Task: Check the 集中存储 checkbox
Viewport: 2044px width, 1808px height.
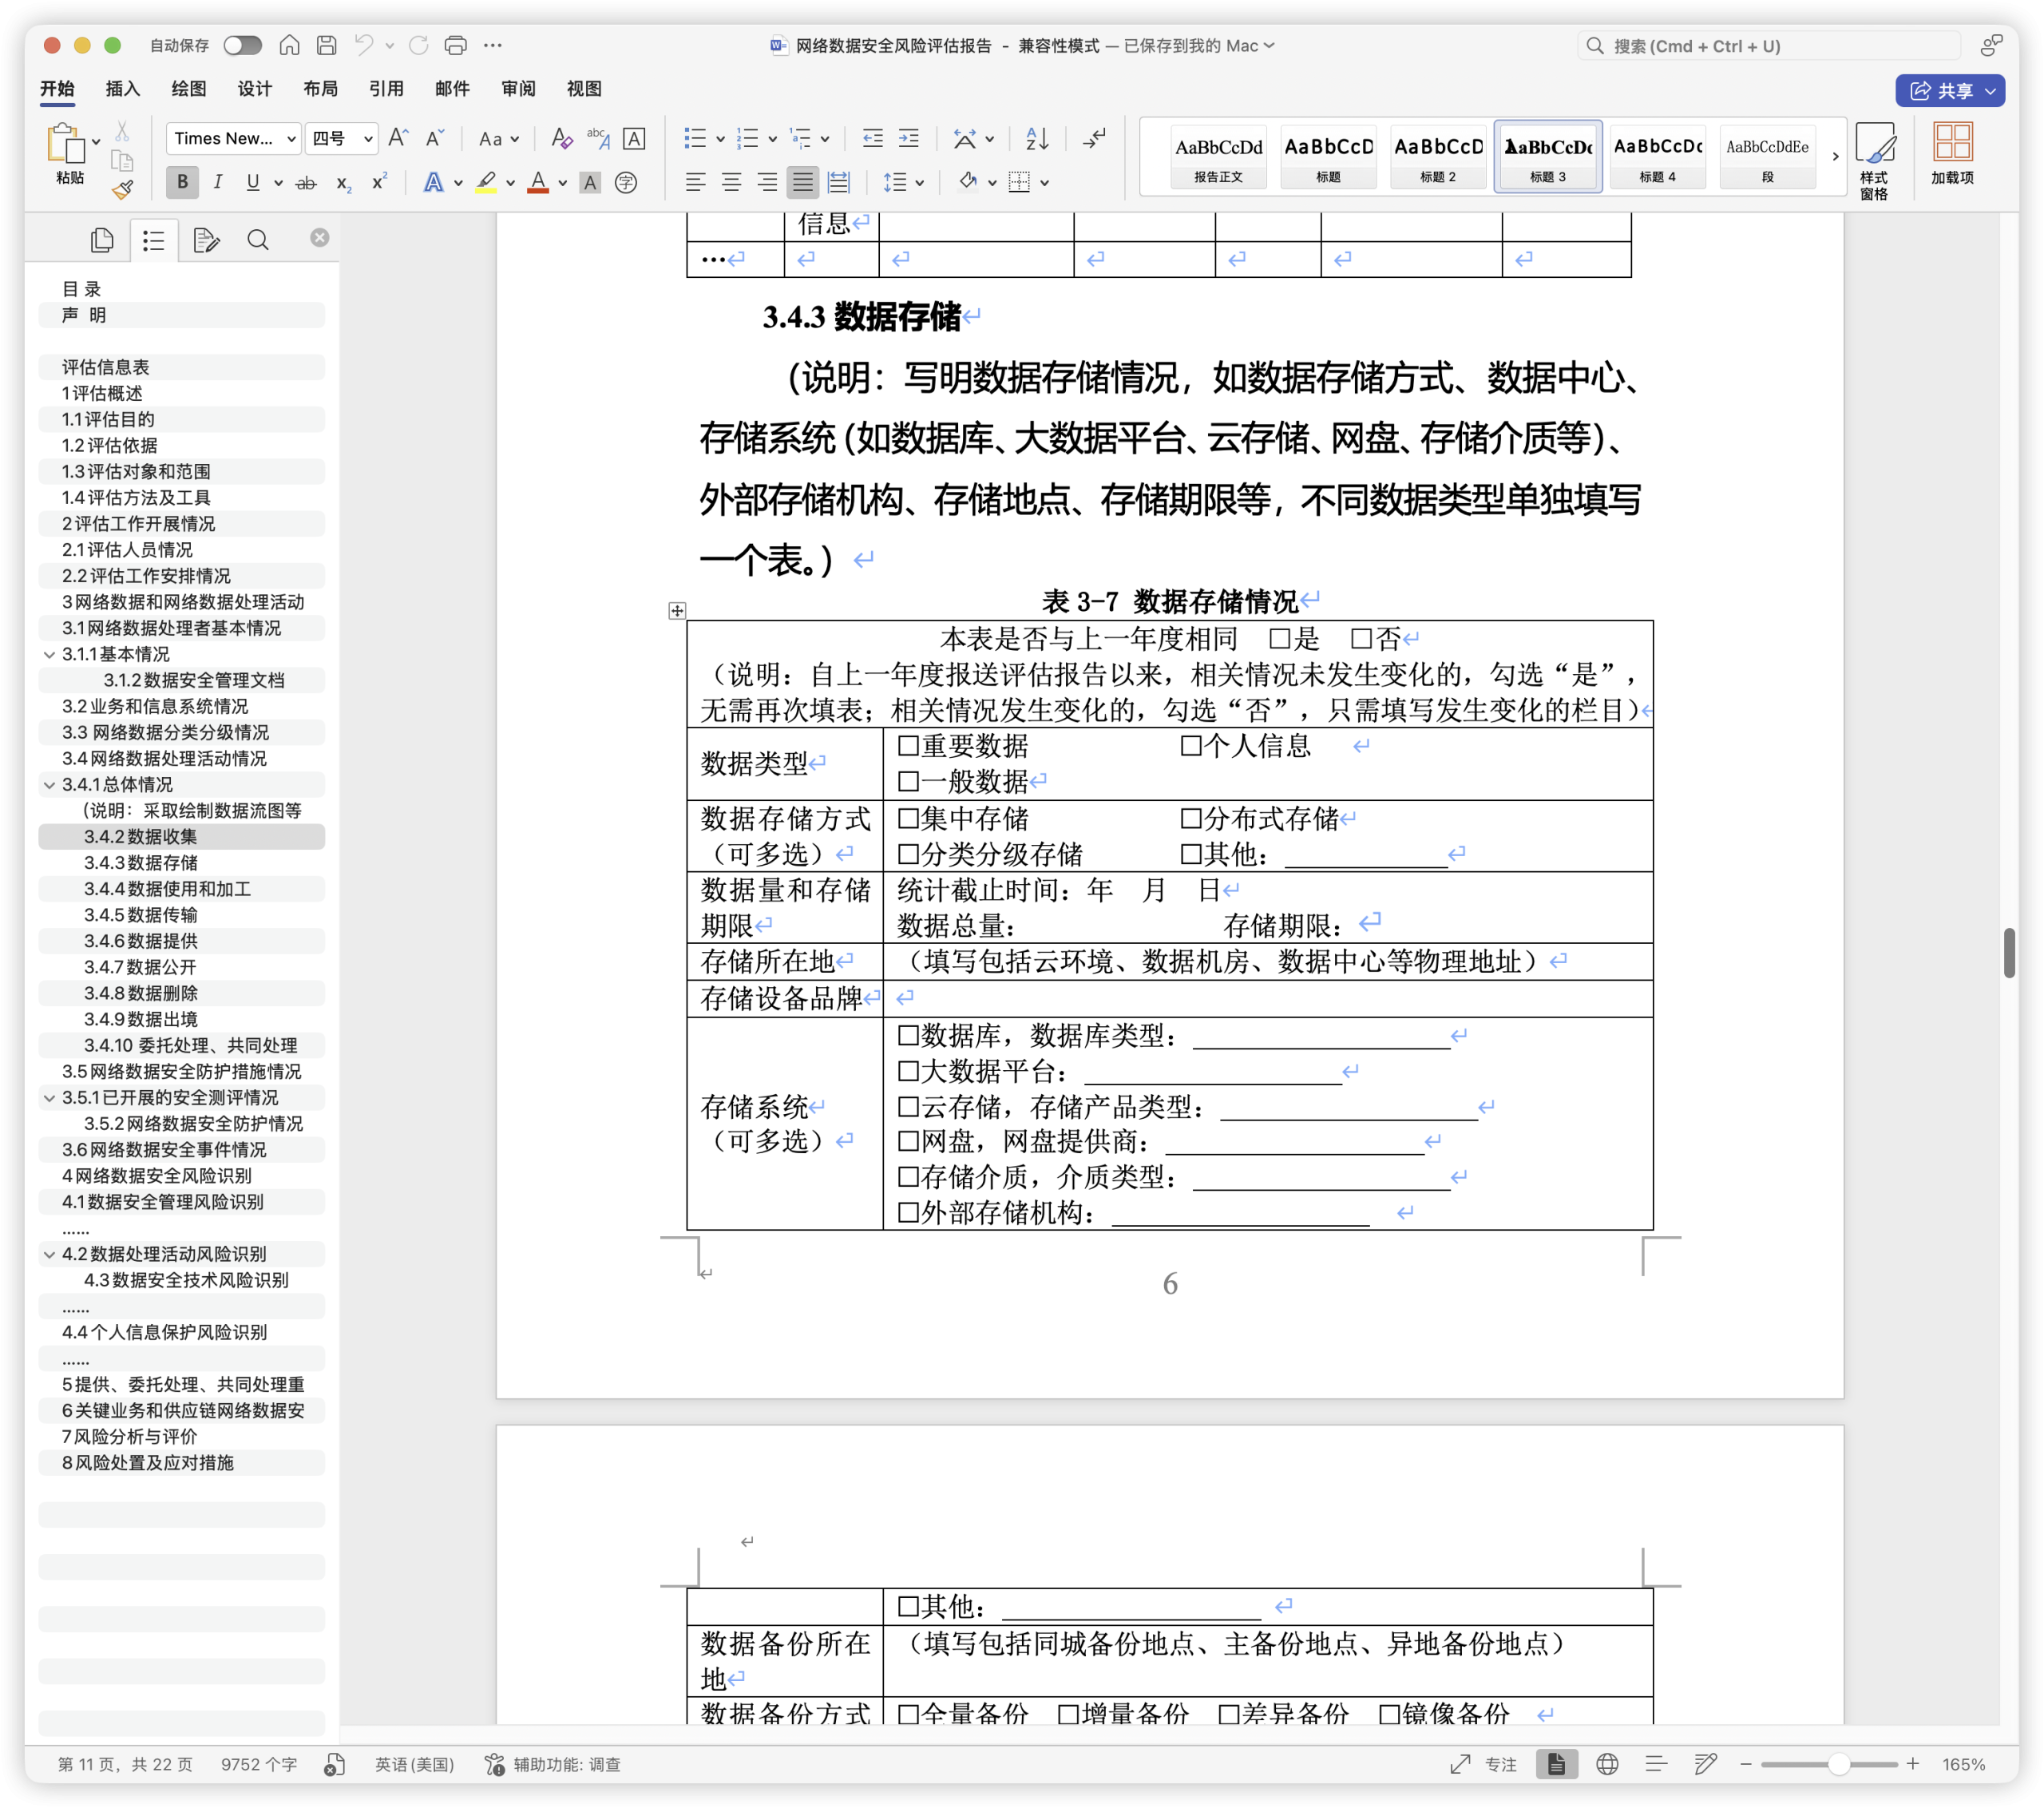Action: 908,818
